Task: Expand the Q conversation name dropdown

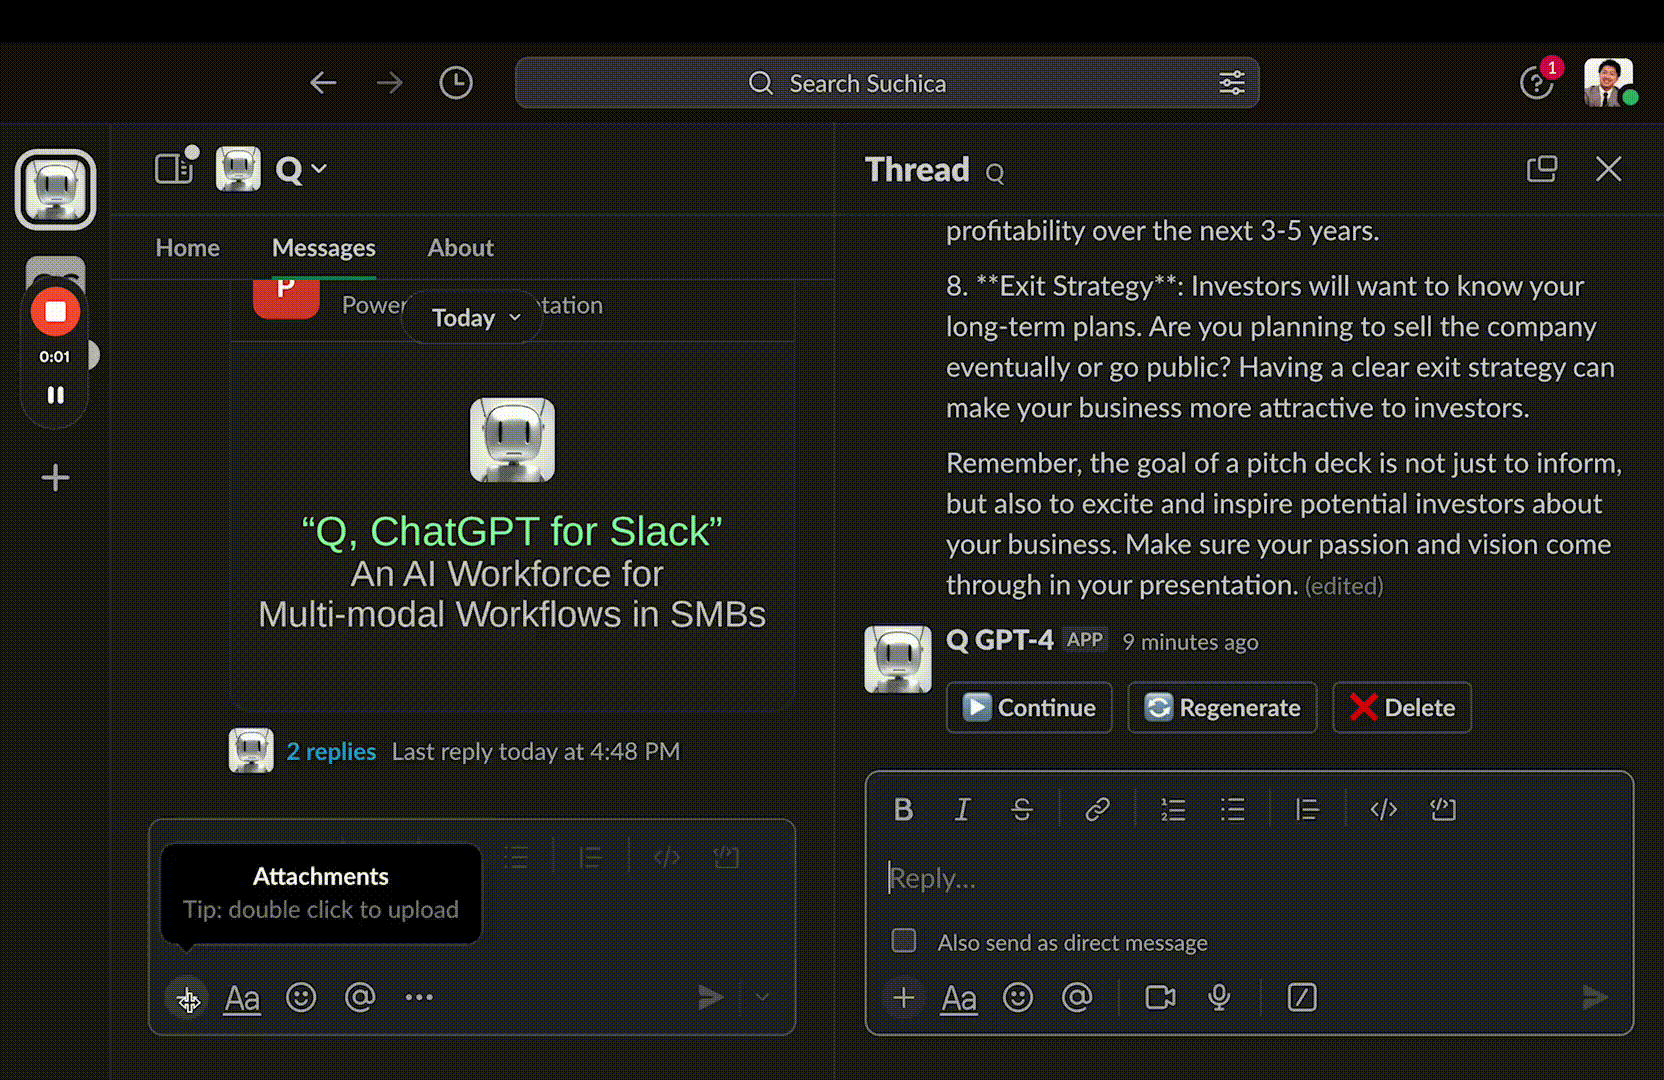Action: click(x=302, y=170)
